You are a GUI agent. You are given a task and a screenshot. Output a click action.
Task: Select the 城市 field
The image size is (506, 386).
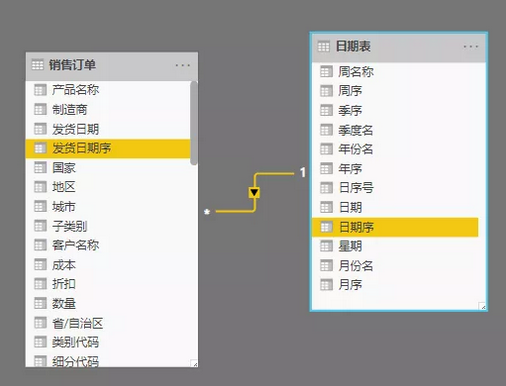tap(108, 207)
